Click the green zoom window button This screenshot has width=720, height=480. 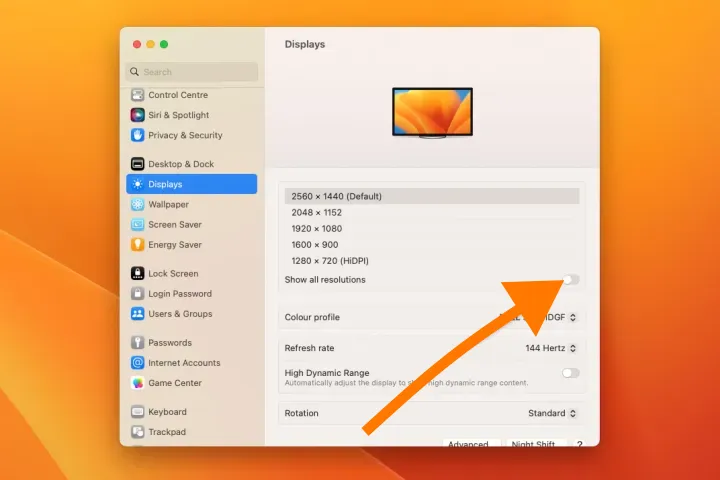point(164,44)
